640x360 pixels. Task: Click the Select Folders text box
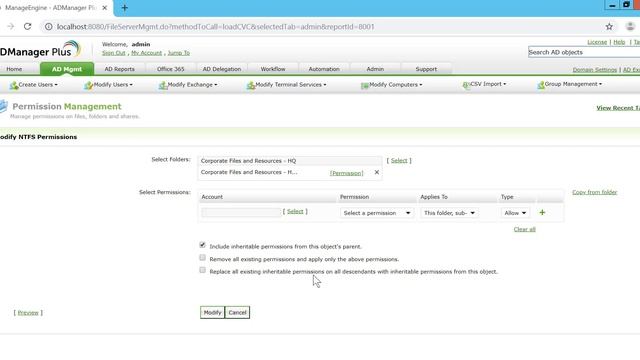point(290,161)
